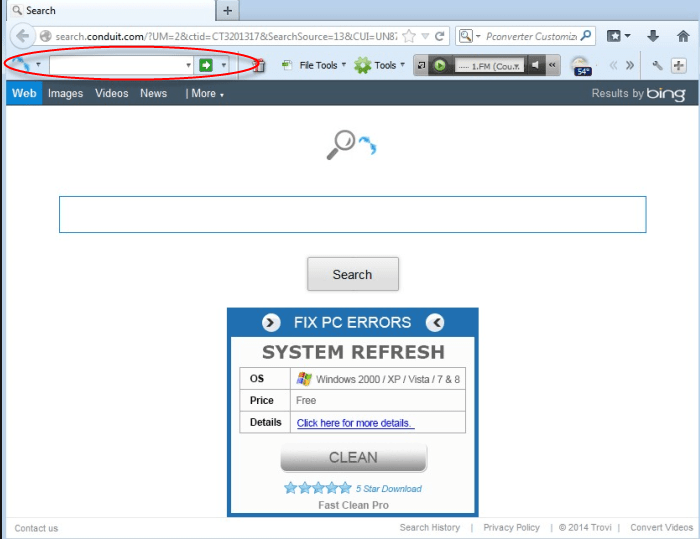Open the URL history dropdown arrow
700x539 pixels.
(425, 36)
